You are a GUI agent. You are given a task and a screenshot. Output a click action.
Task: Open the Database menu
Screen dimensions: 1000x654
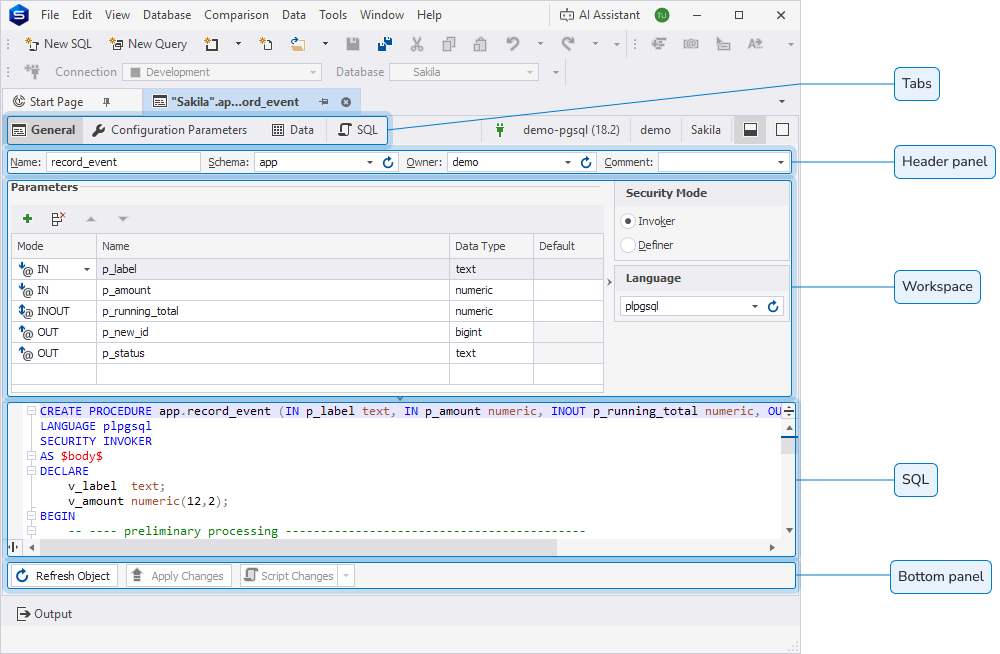(167, 15)
